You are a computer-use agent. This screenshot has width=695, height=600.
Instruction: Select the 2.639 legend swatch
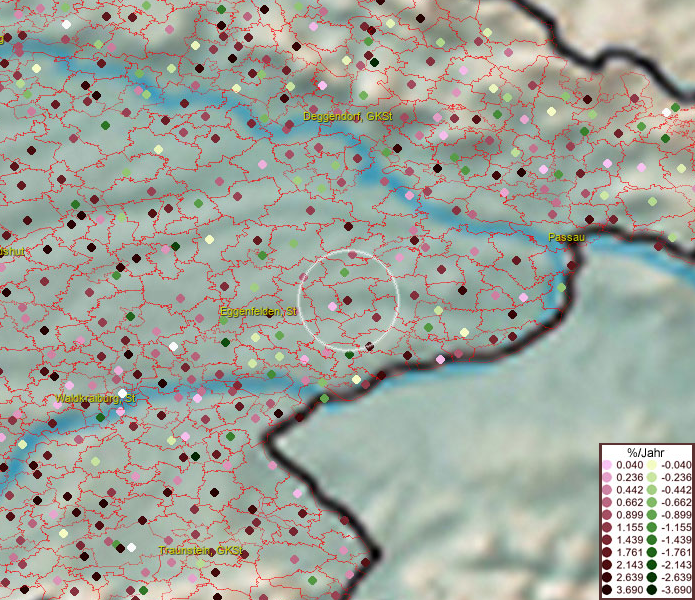tap(607, 577)
